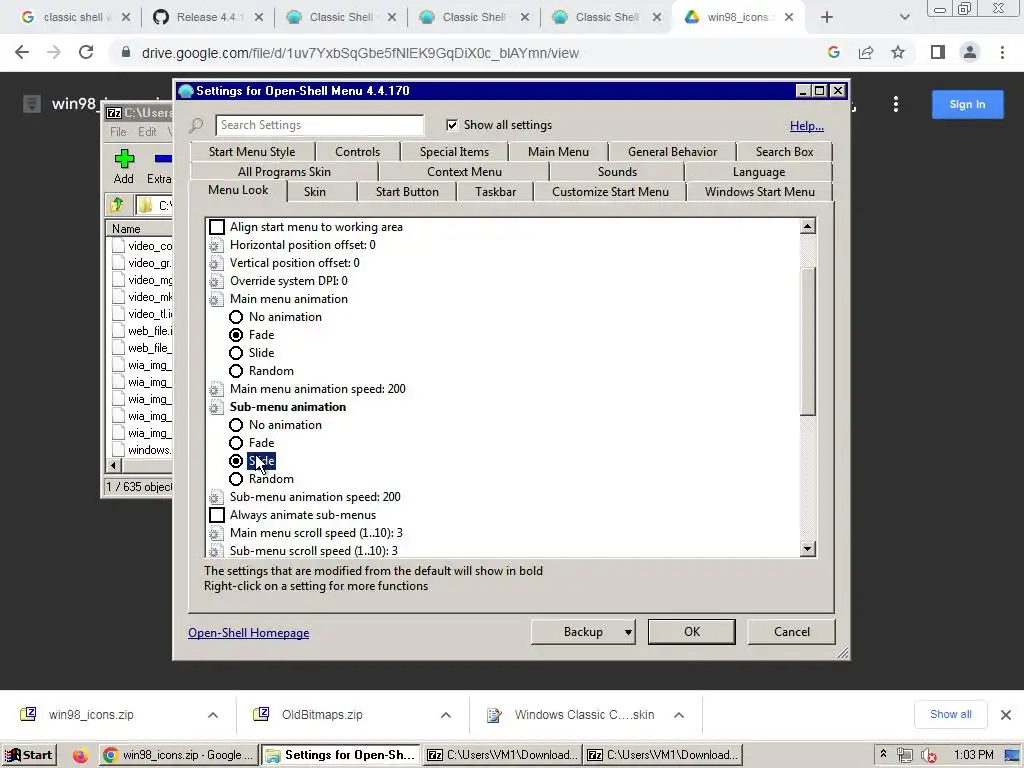1024x768 pixels.
Task: Click the Google icon in address bar
Action: (834, 52)
